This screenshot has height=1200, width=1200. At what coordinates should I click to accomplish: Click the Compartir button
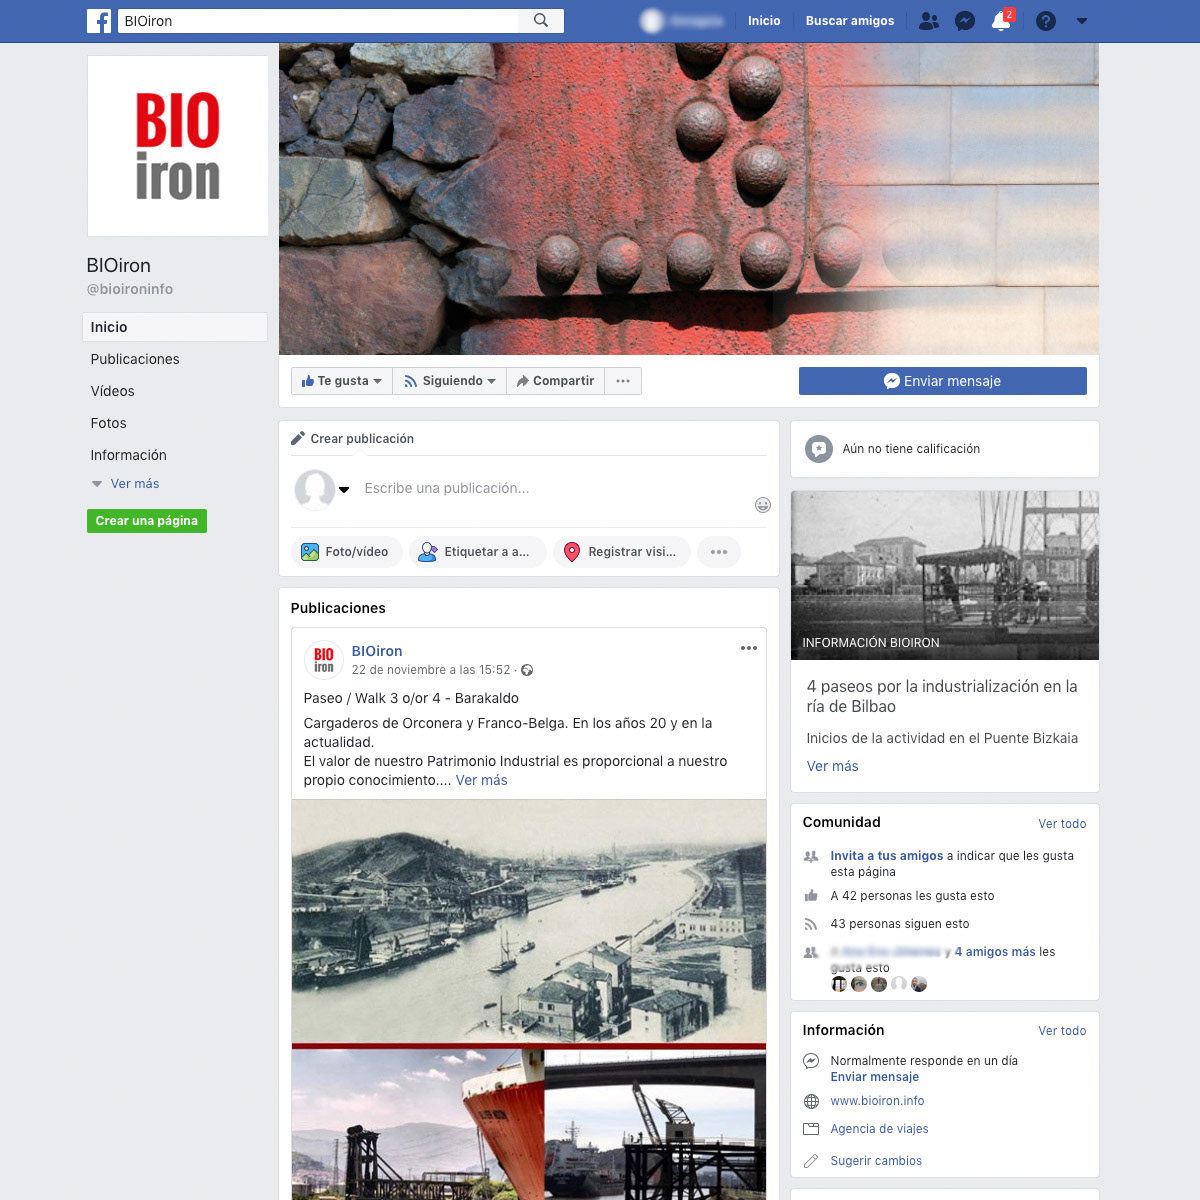click(x=555, y=381)
